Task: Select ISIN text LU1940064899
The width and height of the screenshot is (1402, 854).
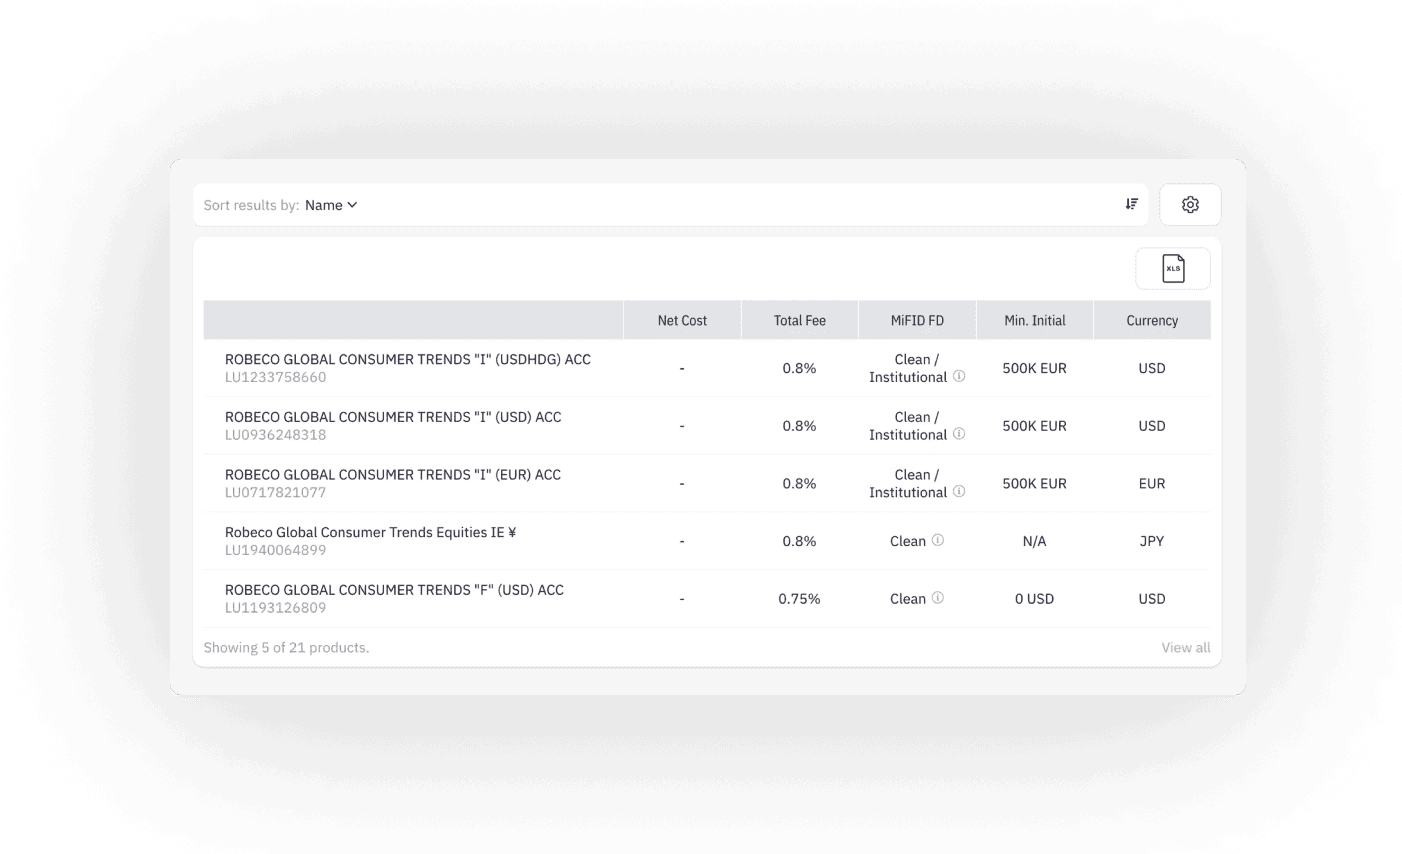Action: point(275,550)
